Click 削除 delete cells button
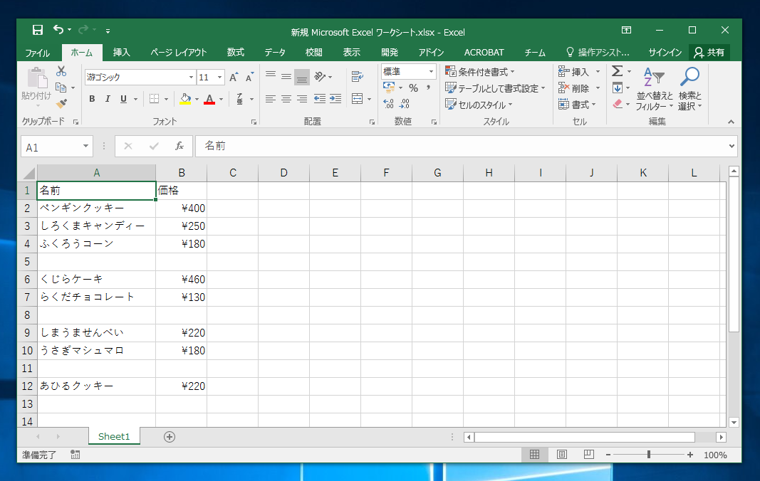Viewport: 760px width, 481px height. coord(573,88)
